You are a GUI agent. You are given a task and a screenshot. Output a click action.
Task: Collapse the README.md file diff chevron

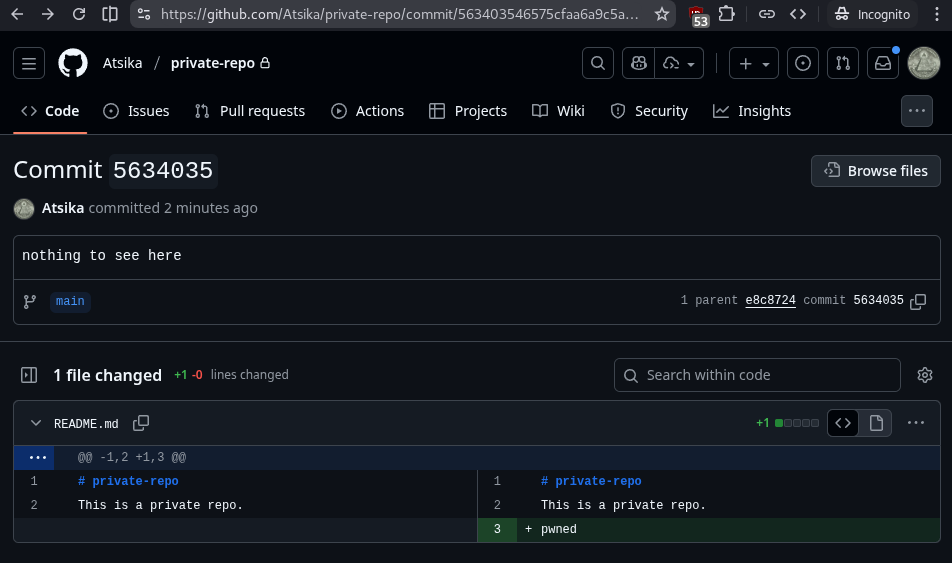36,423
